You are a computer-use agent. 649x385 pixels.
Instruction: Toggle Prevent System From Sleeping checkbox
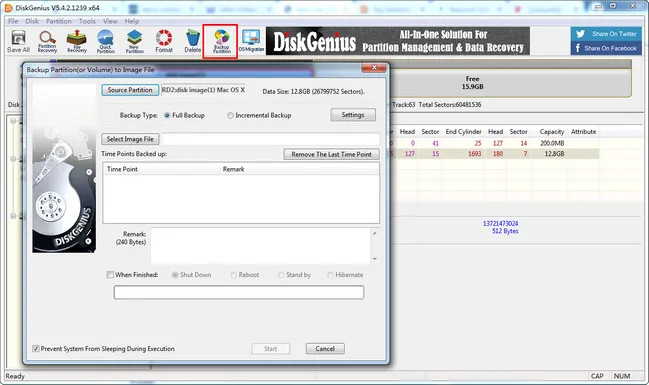point(36,349)
